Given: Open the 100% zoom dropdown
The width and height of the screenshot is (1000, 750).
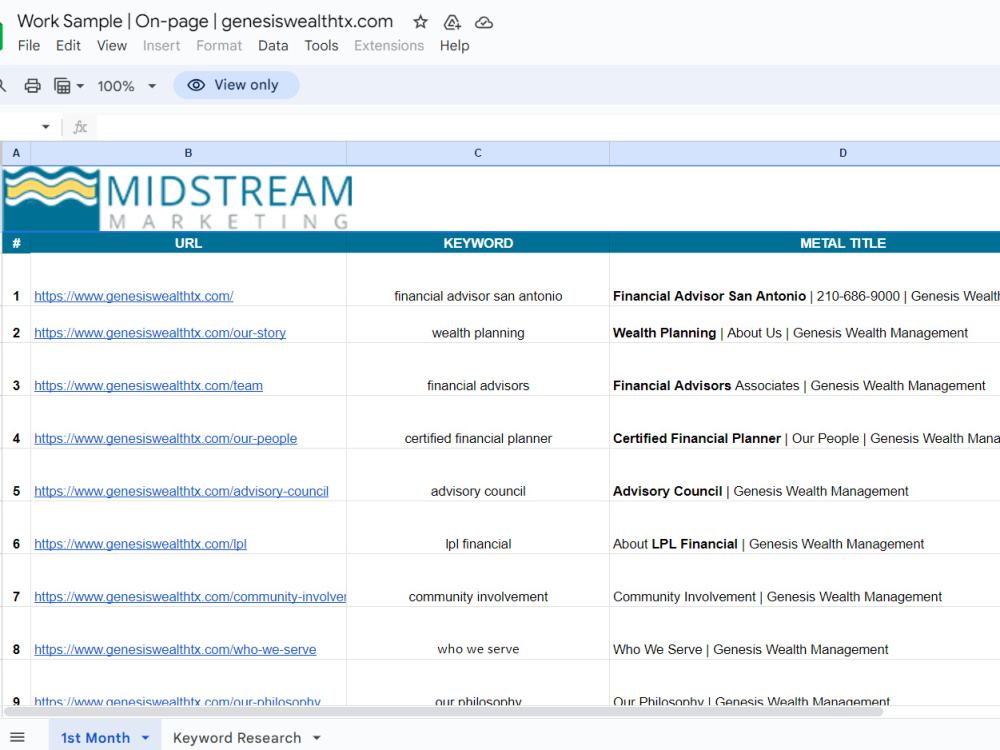Looking at the screenshot, I should (x=126, y=85).
